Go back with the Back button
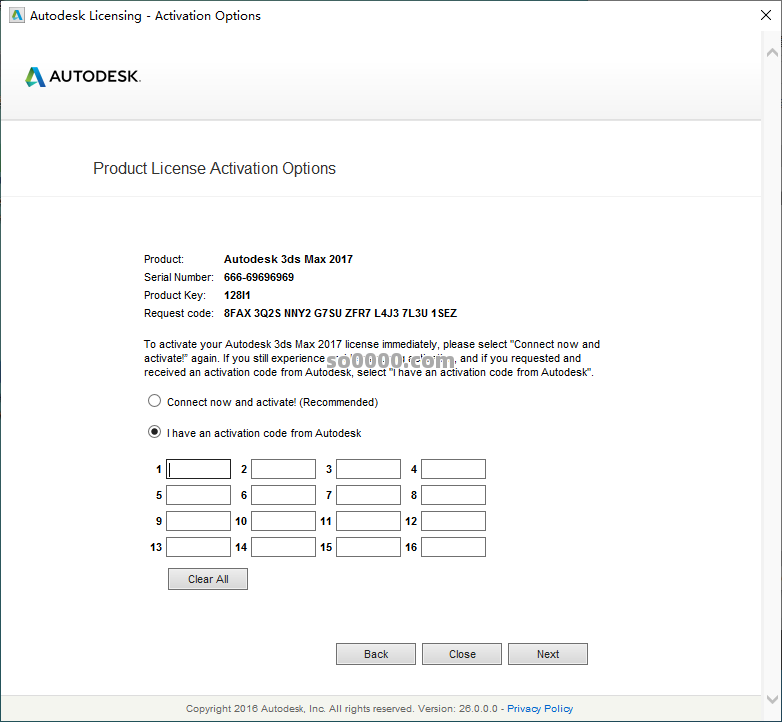The image size is (782, 722). click(376, 654)
